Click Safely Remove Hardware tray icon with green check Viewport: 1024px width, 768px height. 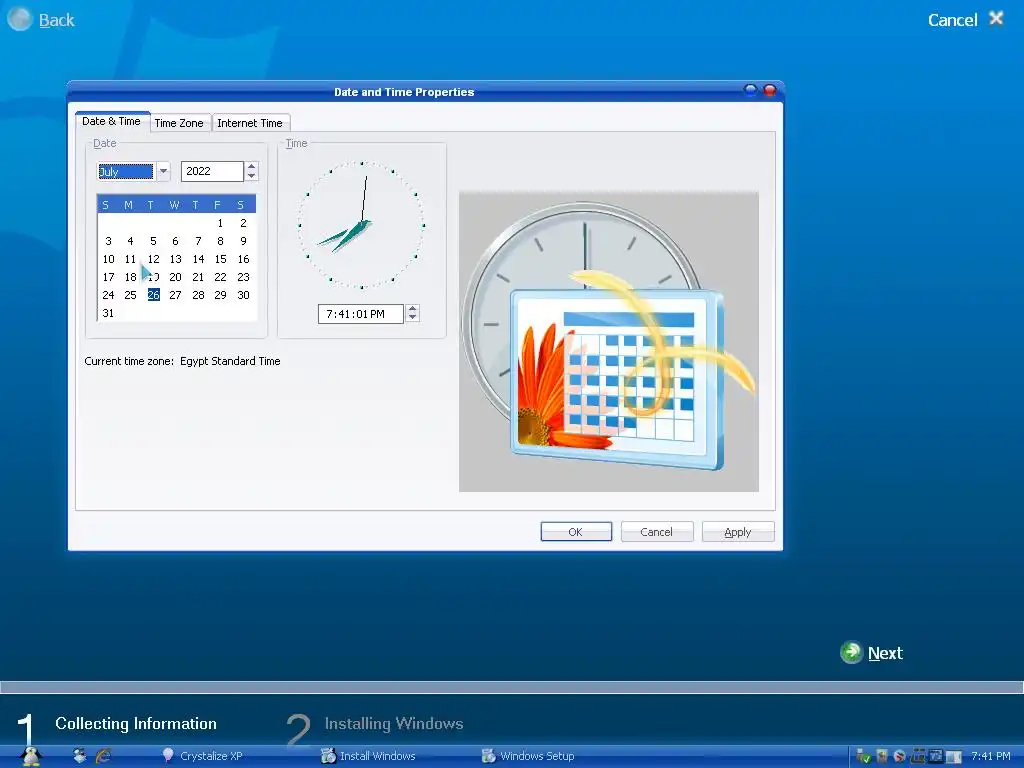click(863, 756)
